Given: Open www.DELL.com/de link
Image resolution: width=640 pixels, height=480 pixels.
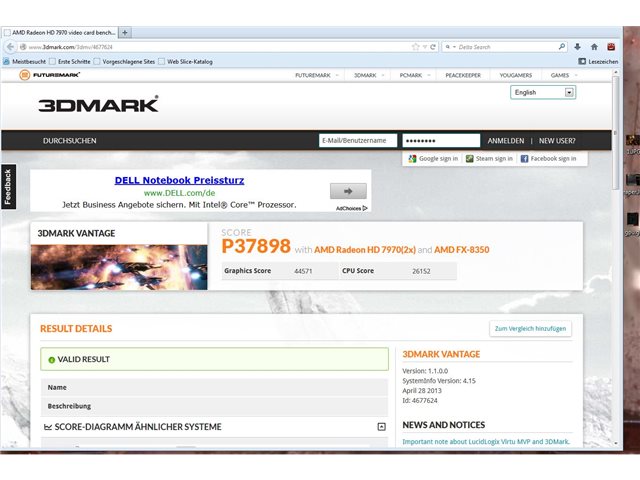Looking at the screenshot, I should tap(179, 193).
